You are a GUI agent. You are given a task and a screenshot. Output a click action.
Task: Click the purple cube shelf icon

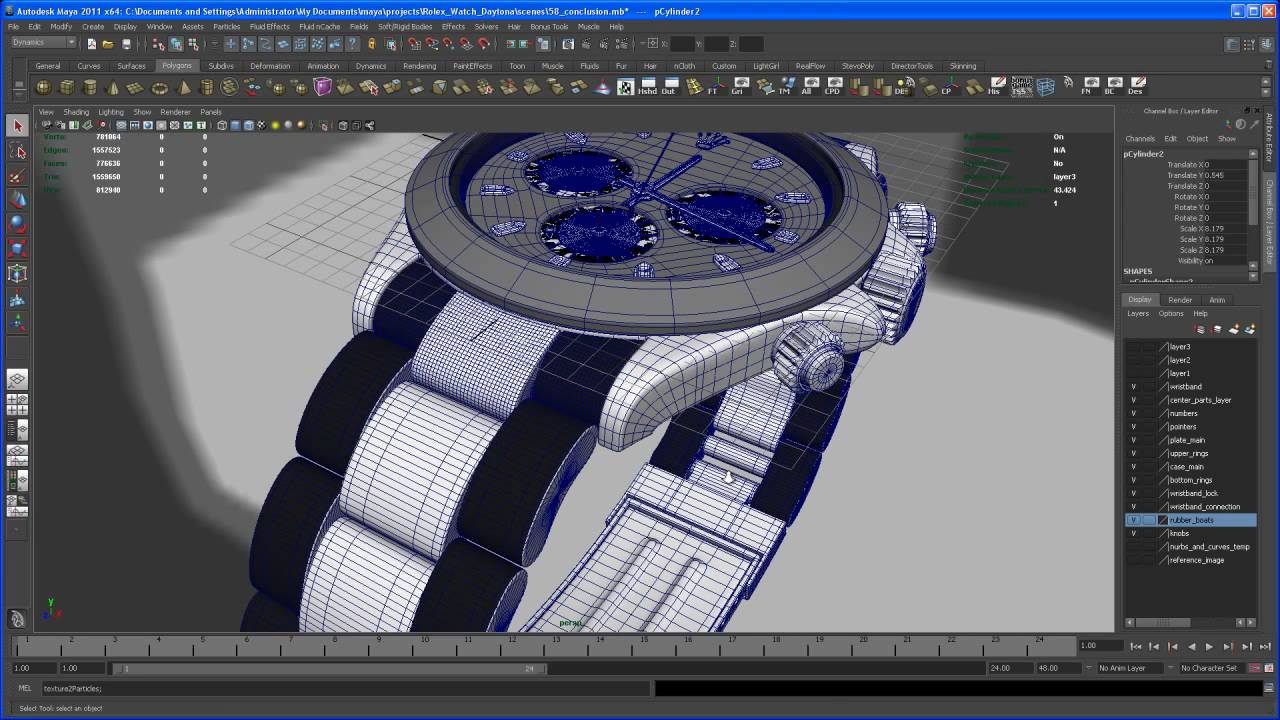323,88
